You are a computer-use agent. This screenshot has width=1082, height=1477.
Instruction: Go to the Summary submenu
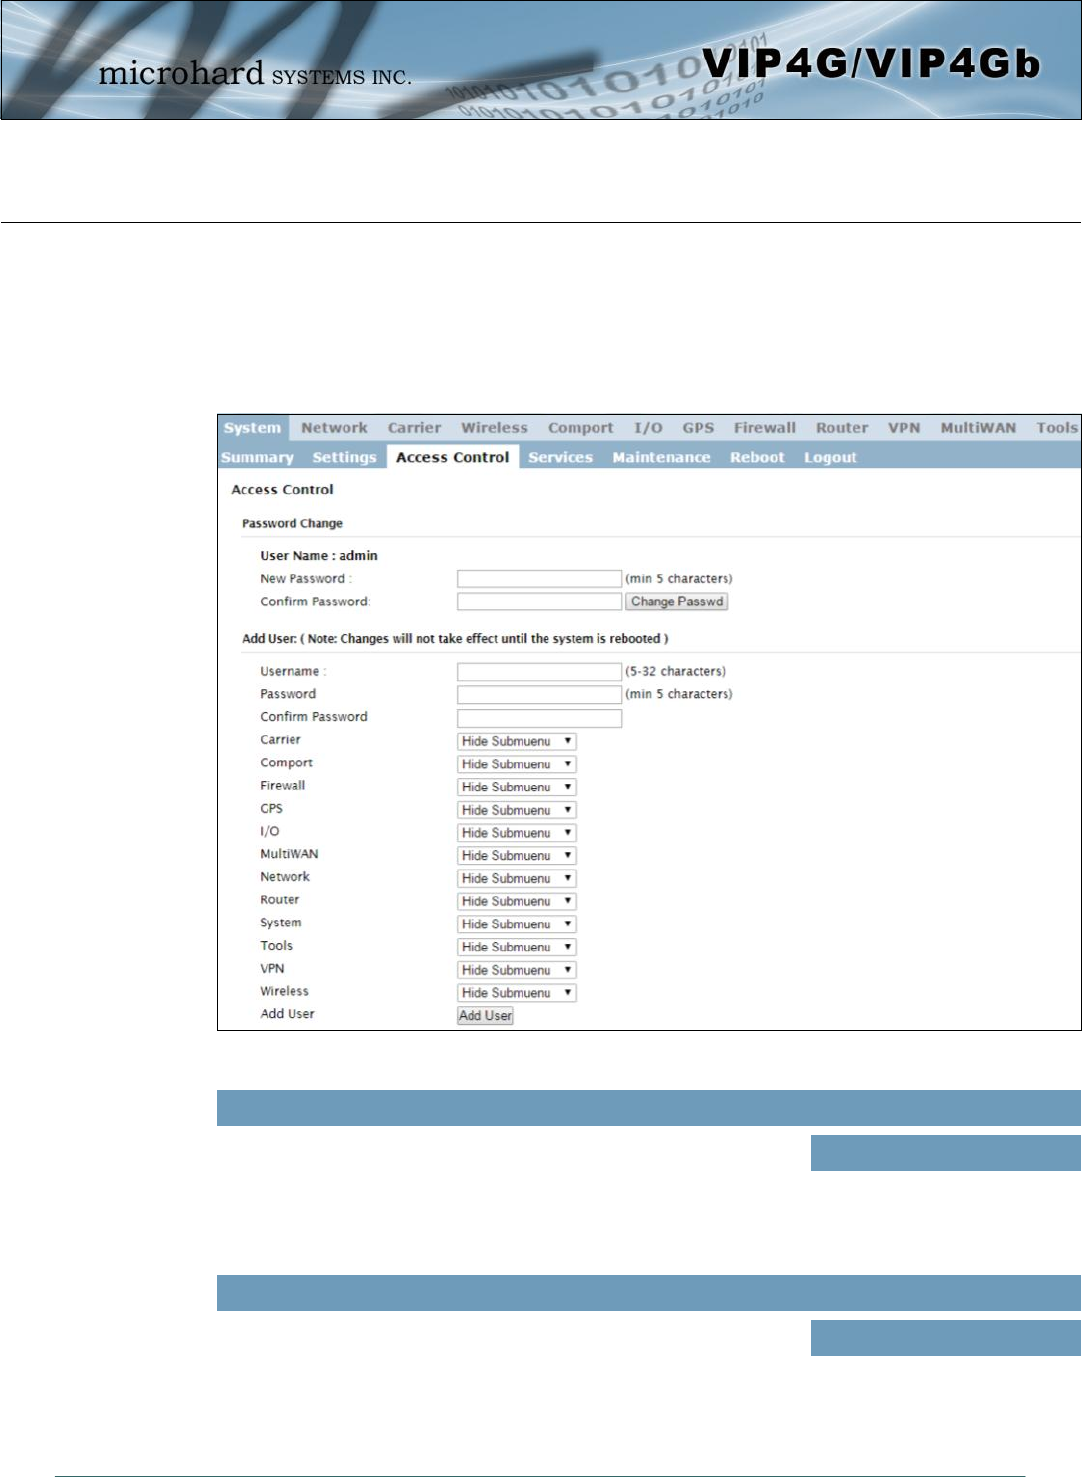point(257,458)
